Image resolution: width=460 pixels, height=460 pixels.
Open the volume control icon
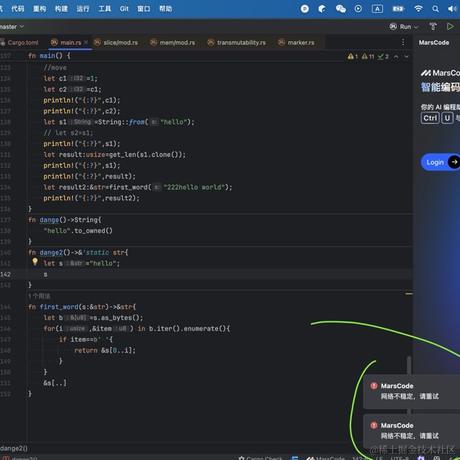click(x=452, y=9)
